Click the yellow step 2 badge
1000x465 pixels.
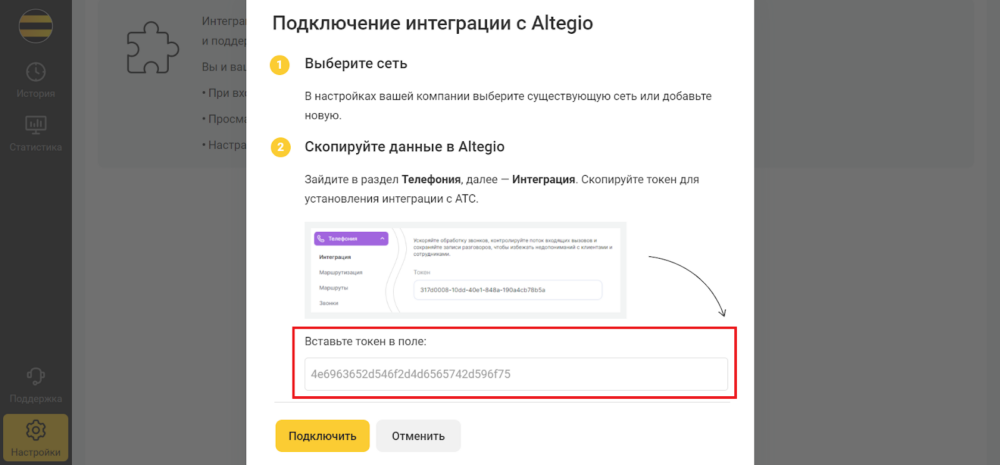coord(279,148)
